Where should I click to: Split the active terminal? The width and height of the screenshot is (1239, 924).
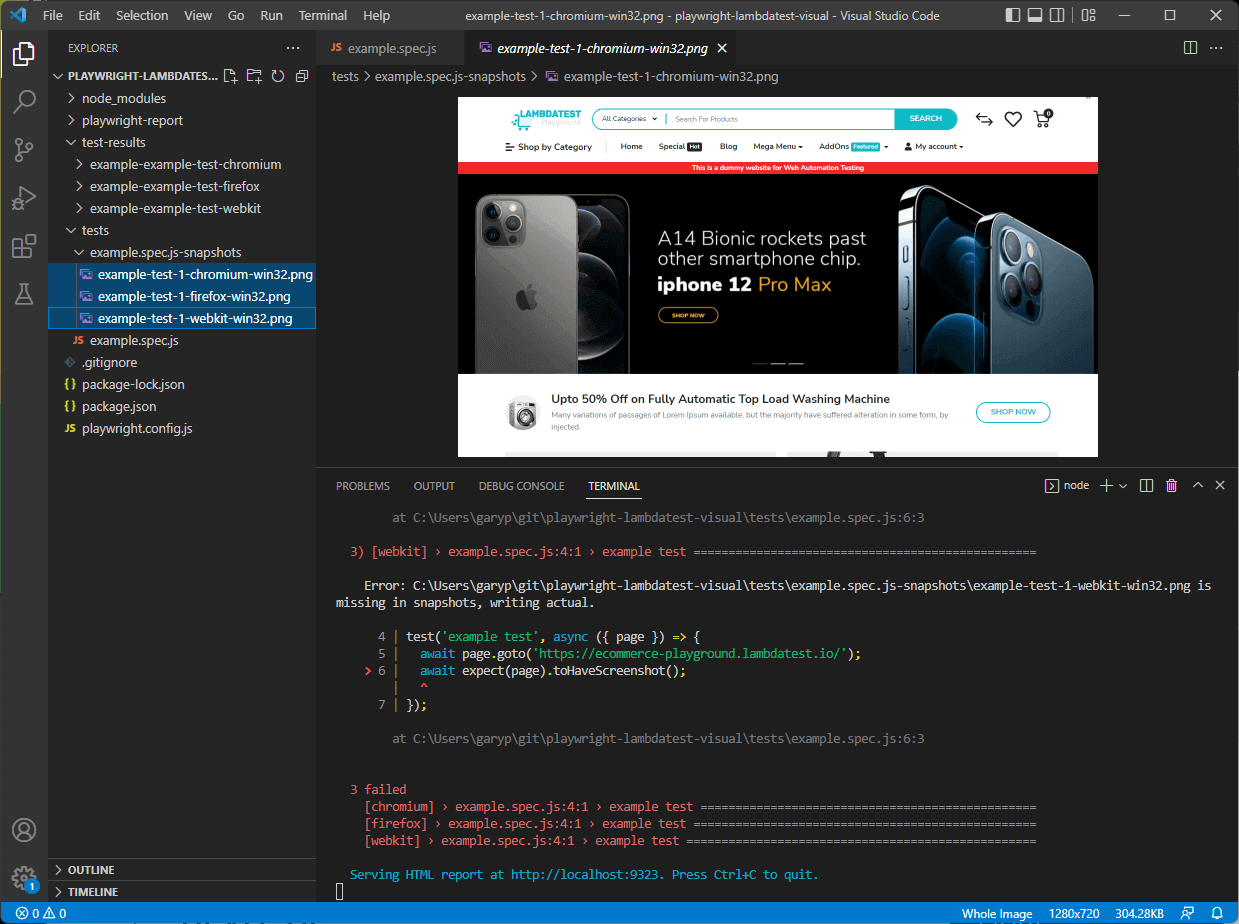coord(1145,485)
